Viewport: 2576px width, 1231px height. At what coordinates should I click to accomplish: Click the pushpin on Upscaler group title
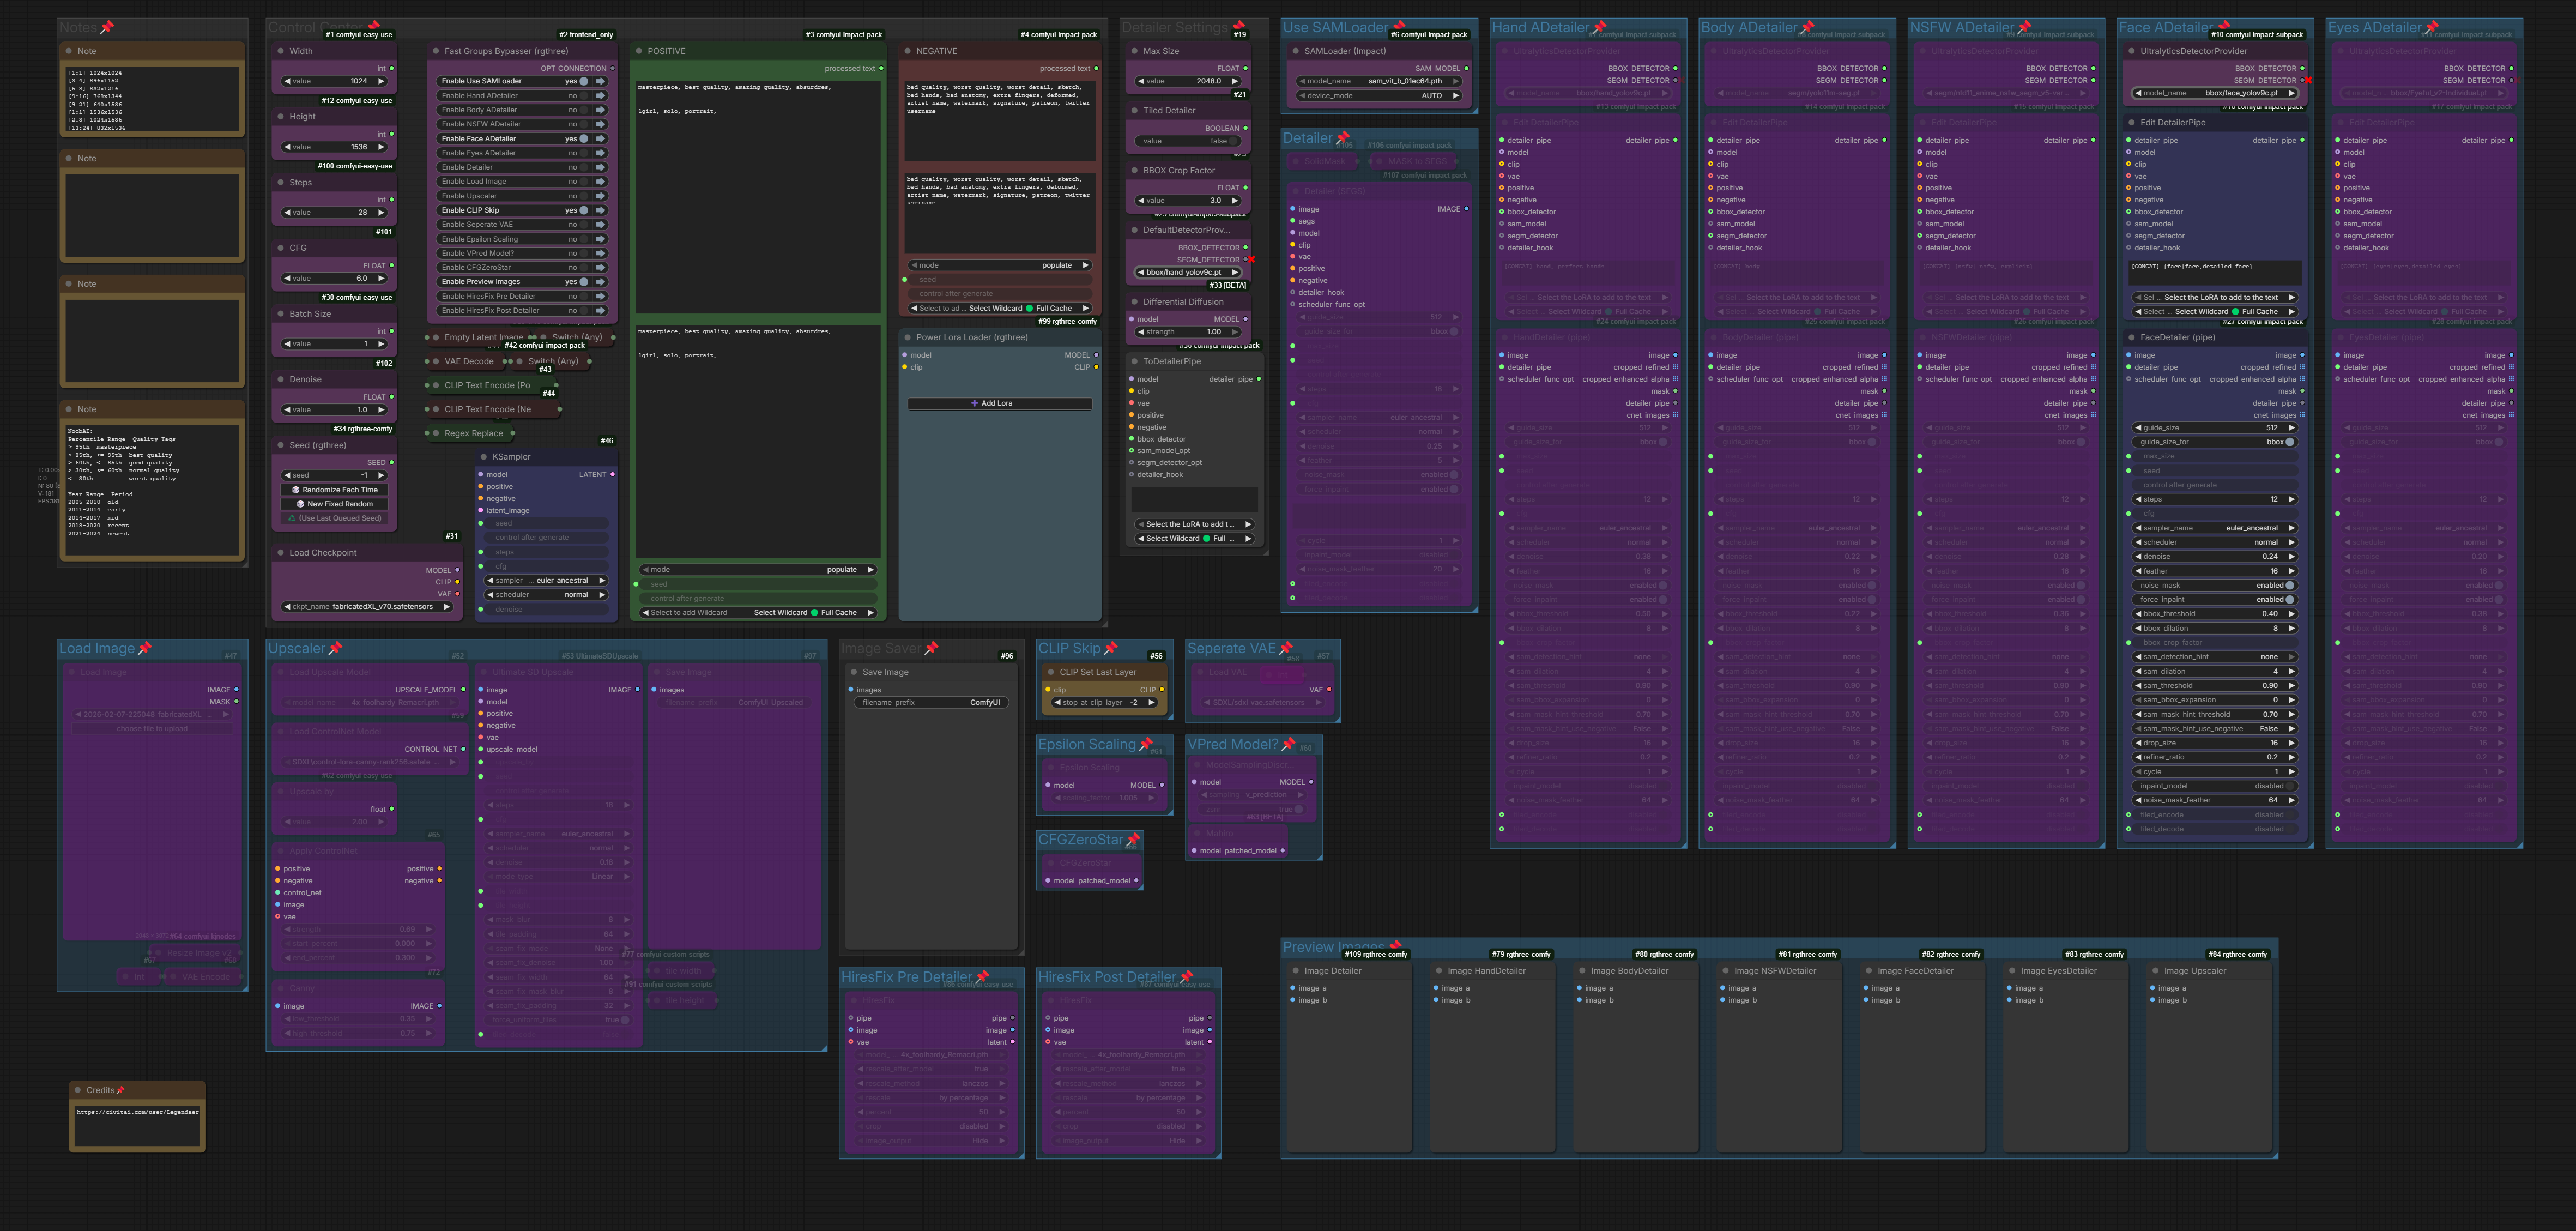[336, 648]
